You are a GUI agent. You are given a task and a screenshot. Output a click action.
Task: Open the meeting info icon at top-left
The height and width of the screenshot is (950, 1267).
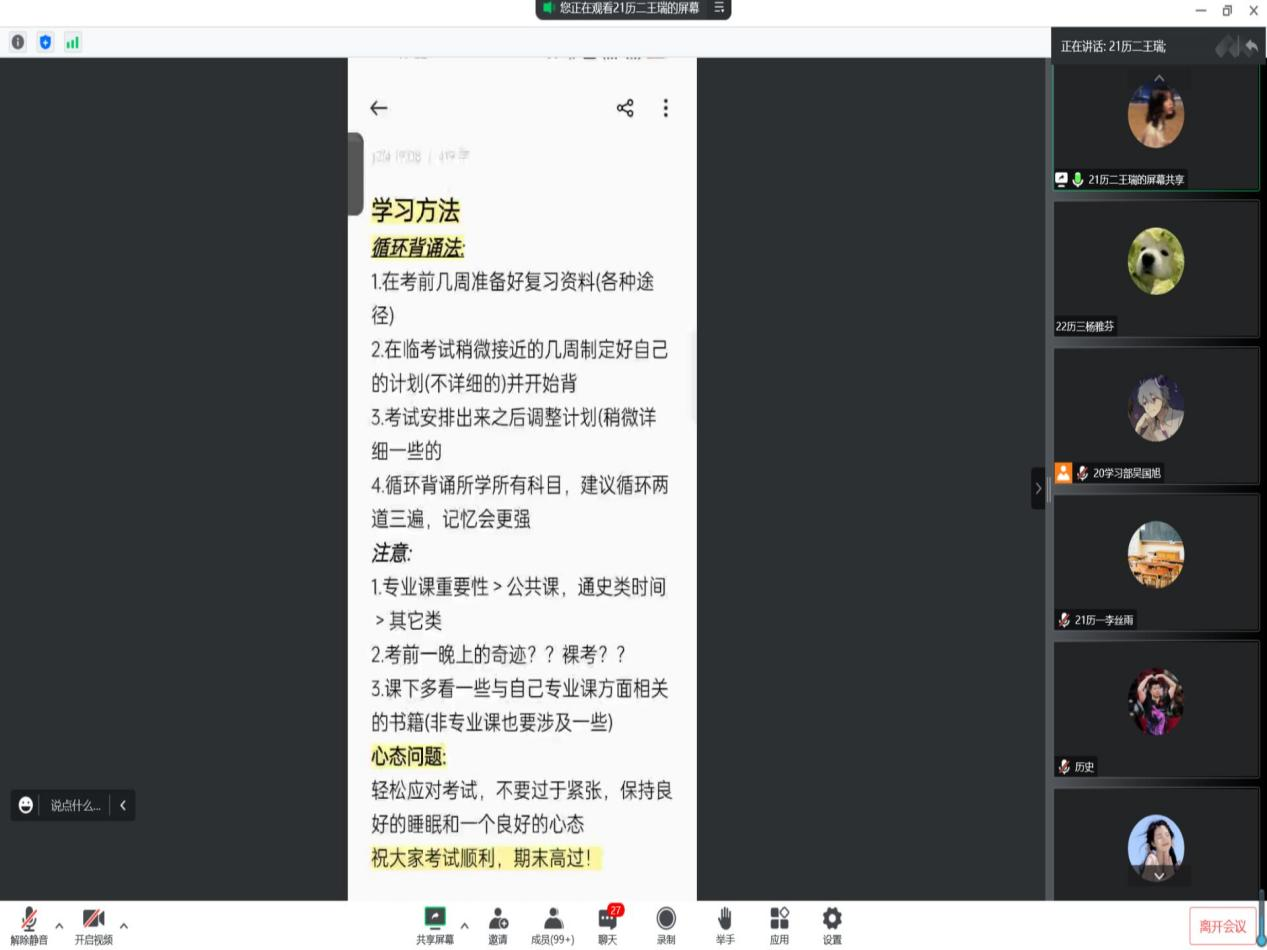pos(18,42)
